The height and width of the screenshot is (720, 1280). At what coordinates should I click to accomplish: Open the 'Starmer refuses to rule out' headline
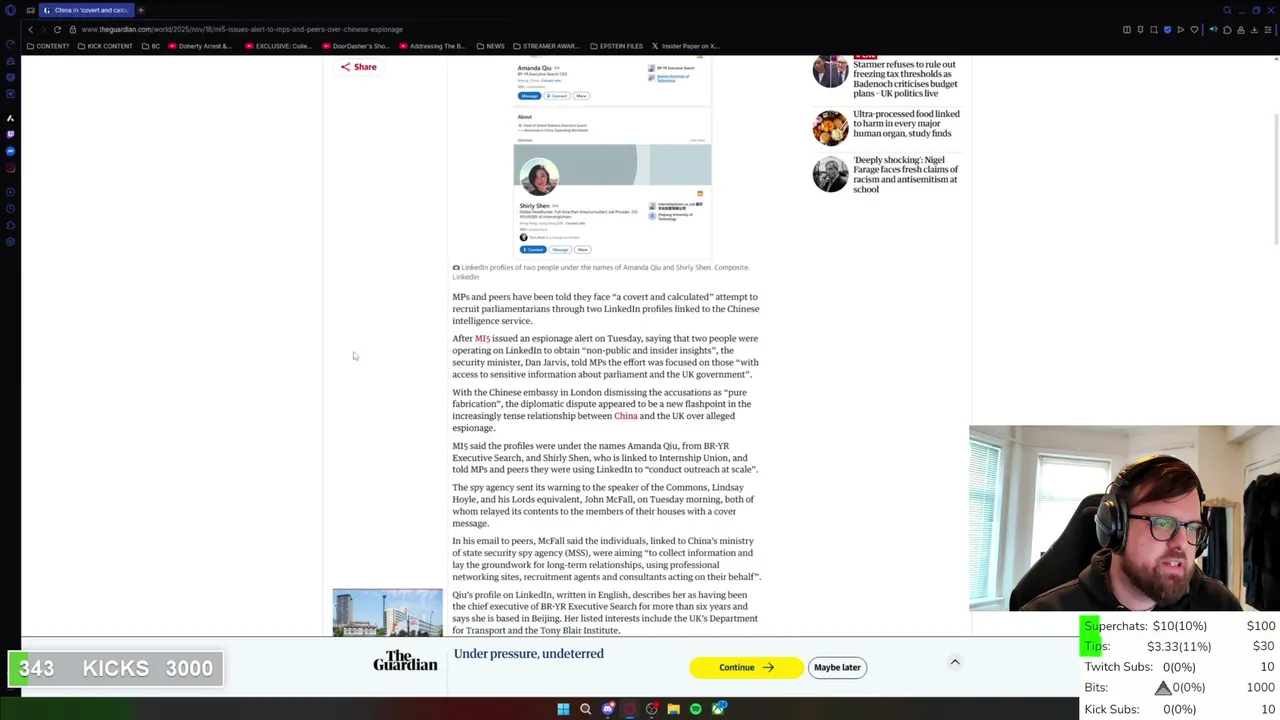pos(905,79)
